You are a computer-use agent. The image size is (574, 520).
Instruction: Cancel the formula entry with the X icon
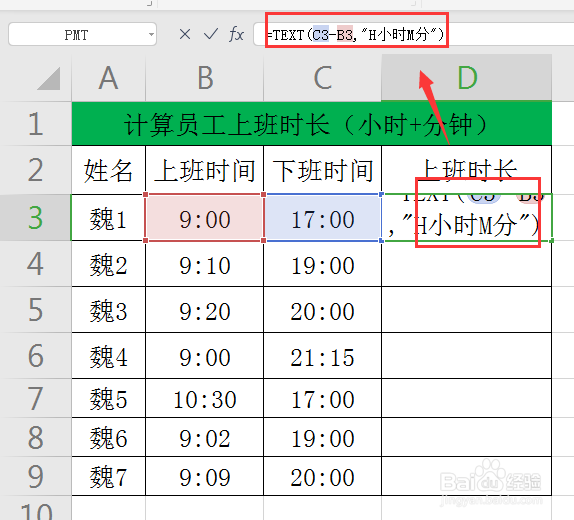pyautogui.click(x=185, y=34)
